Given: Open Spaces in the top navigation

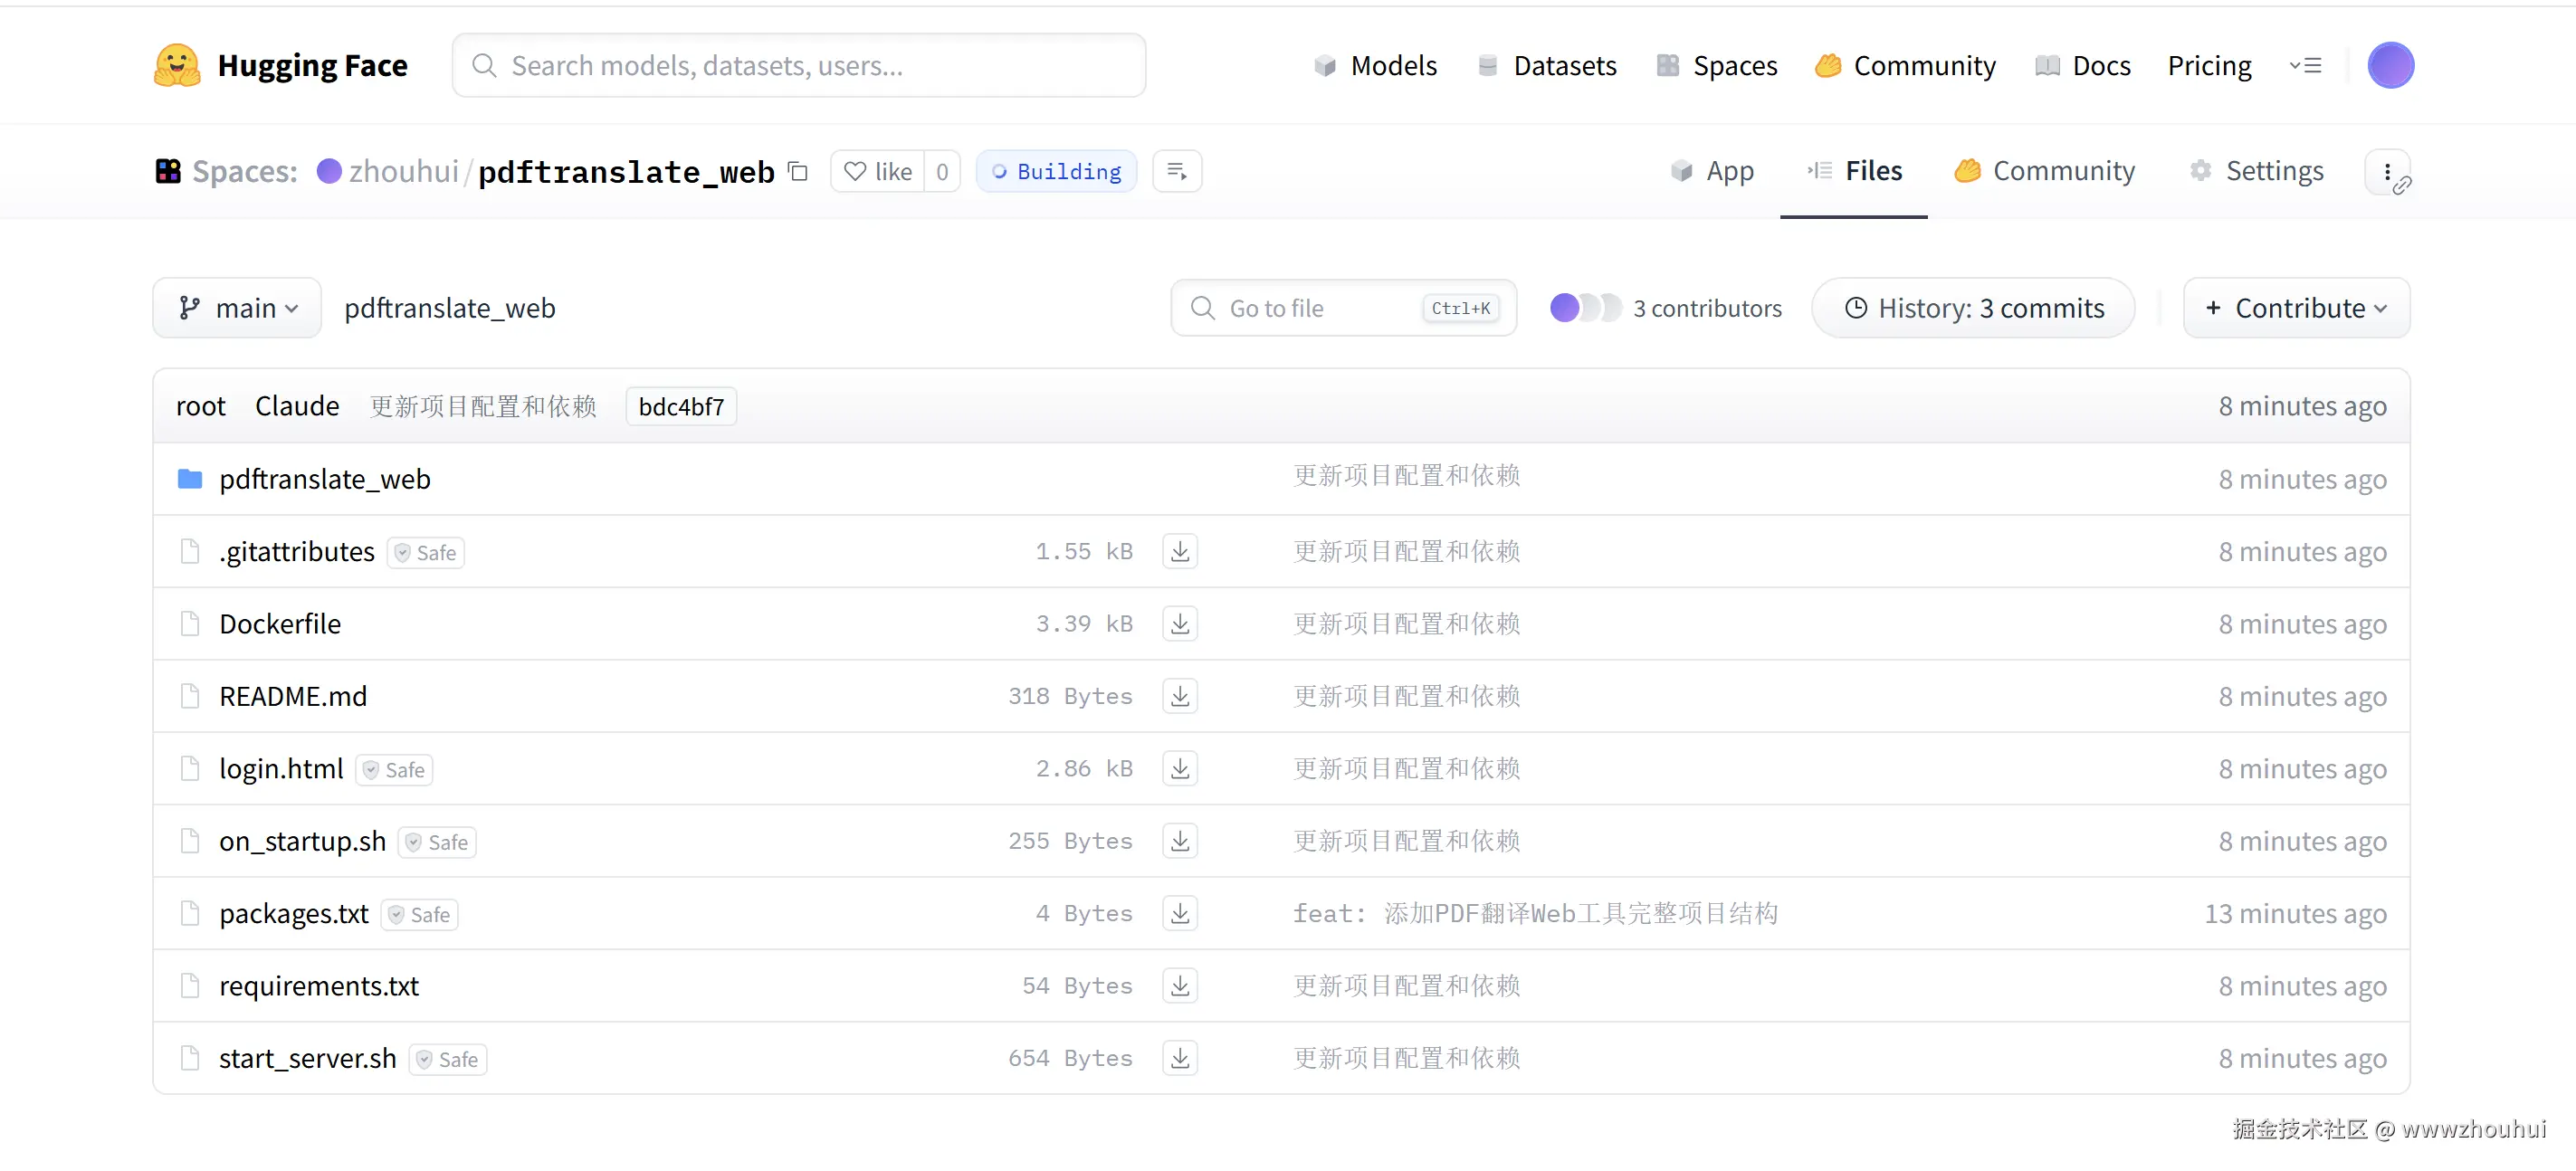Looking at the screenshot, I should click(1717, 66).
